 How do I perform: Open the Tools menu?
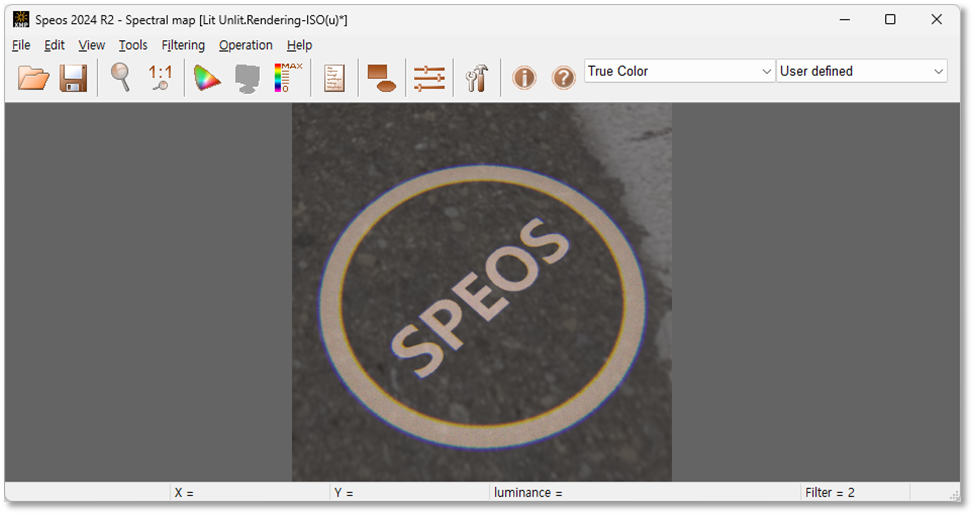[133, 45]
